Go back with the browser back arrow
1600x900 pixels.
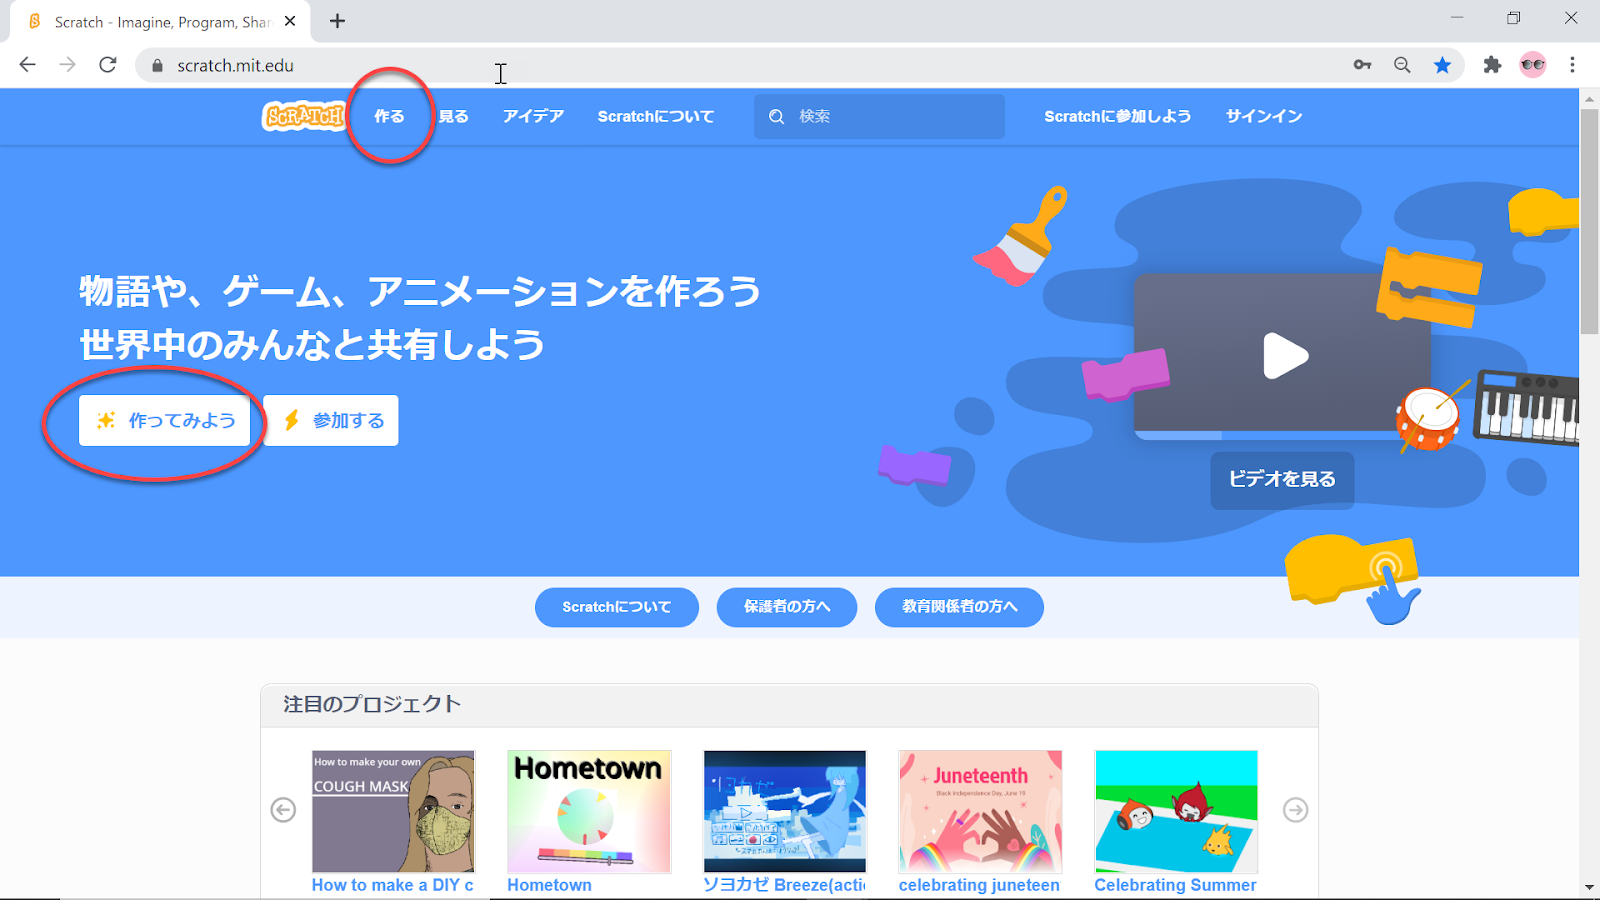click(x=28, y=65)
